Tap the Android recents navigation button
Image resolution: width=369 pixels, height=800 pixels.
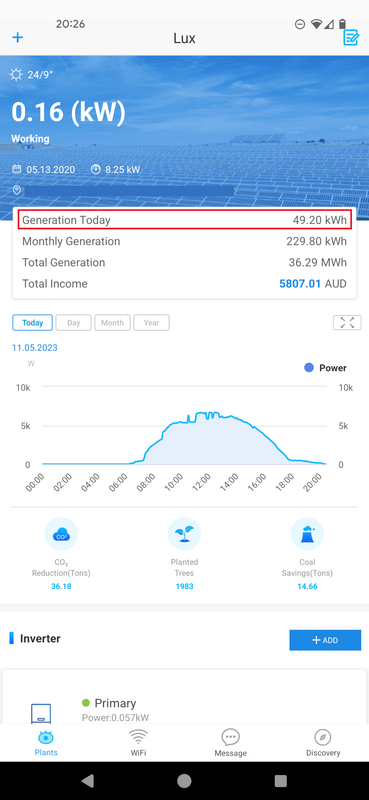(x=281, y=781)
